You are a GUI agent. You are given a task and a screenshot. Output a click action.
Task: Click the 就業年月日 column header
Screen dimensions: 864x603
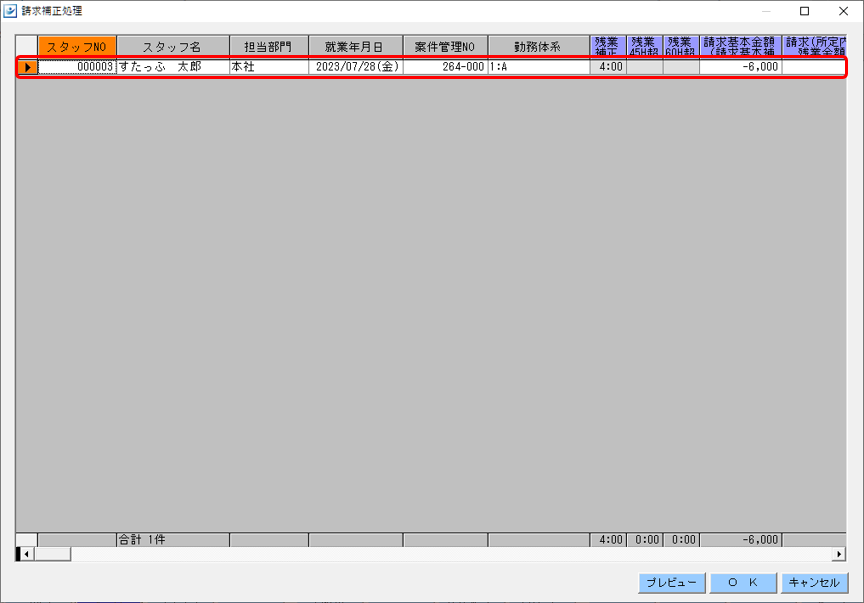[356, 47]
